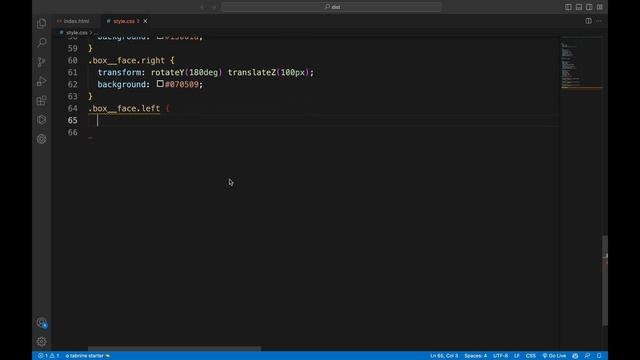Open the Customize Layout icon
Screen dimensions: 640x360
pyautogui.click(x=600, y=7)
